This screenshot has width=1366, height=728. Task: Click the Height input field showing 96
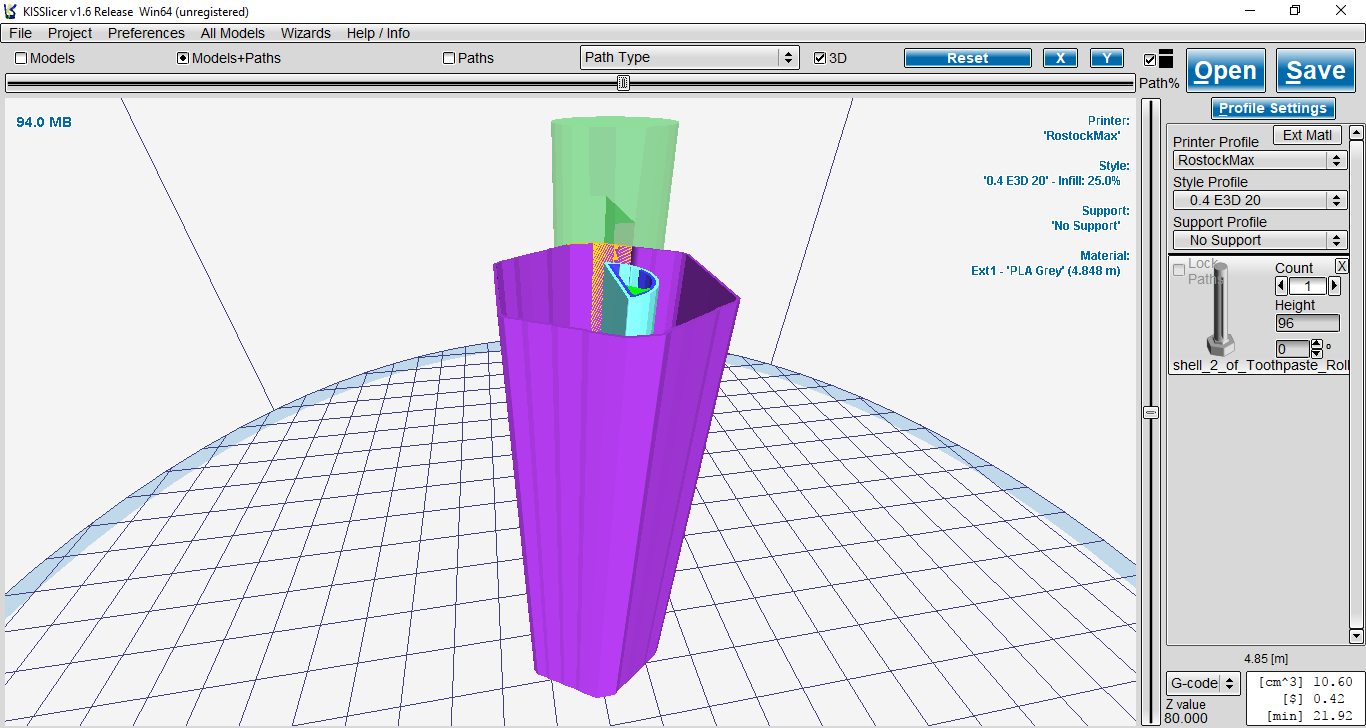pos(1307,323)
